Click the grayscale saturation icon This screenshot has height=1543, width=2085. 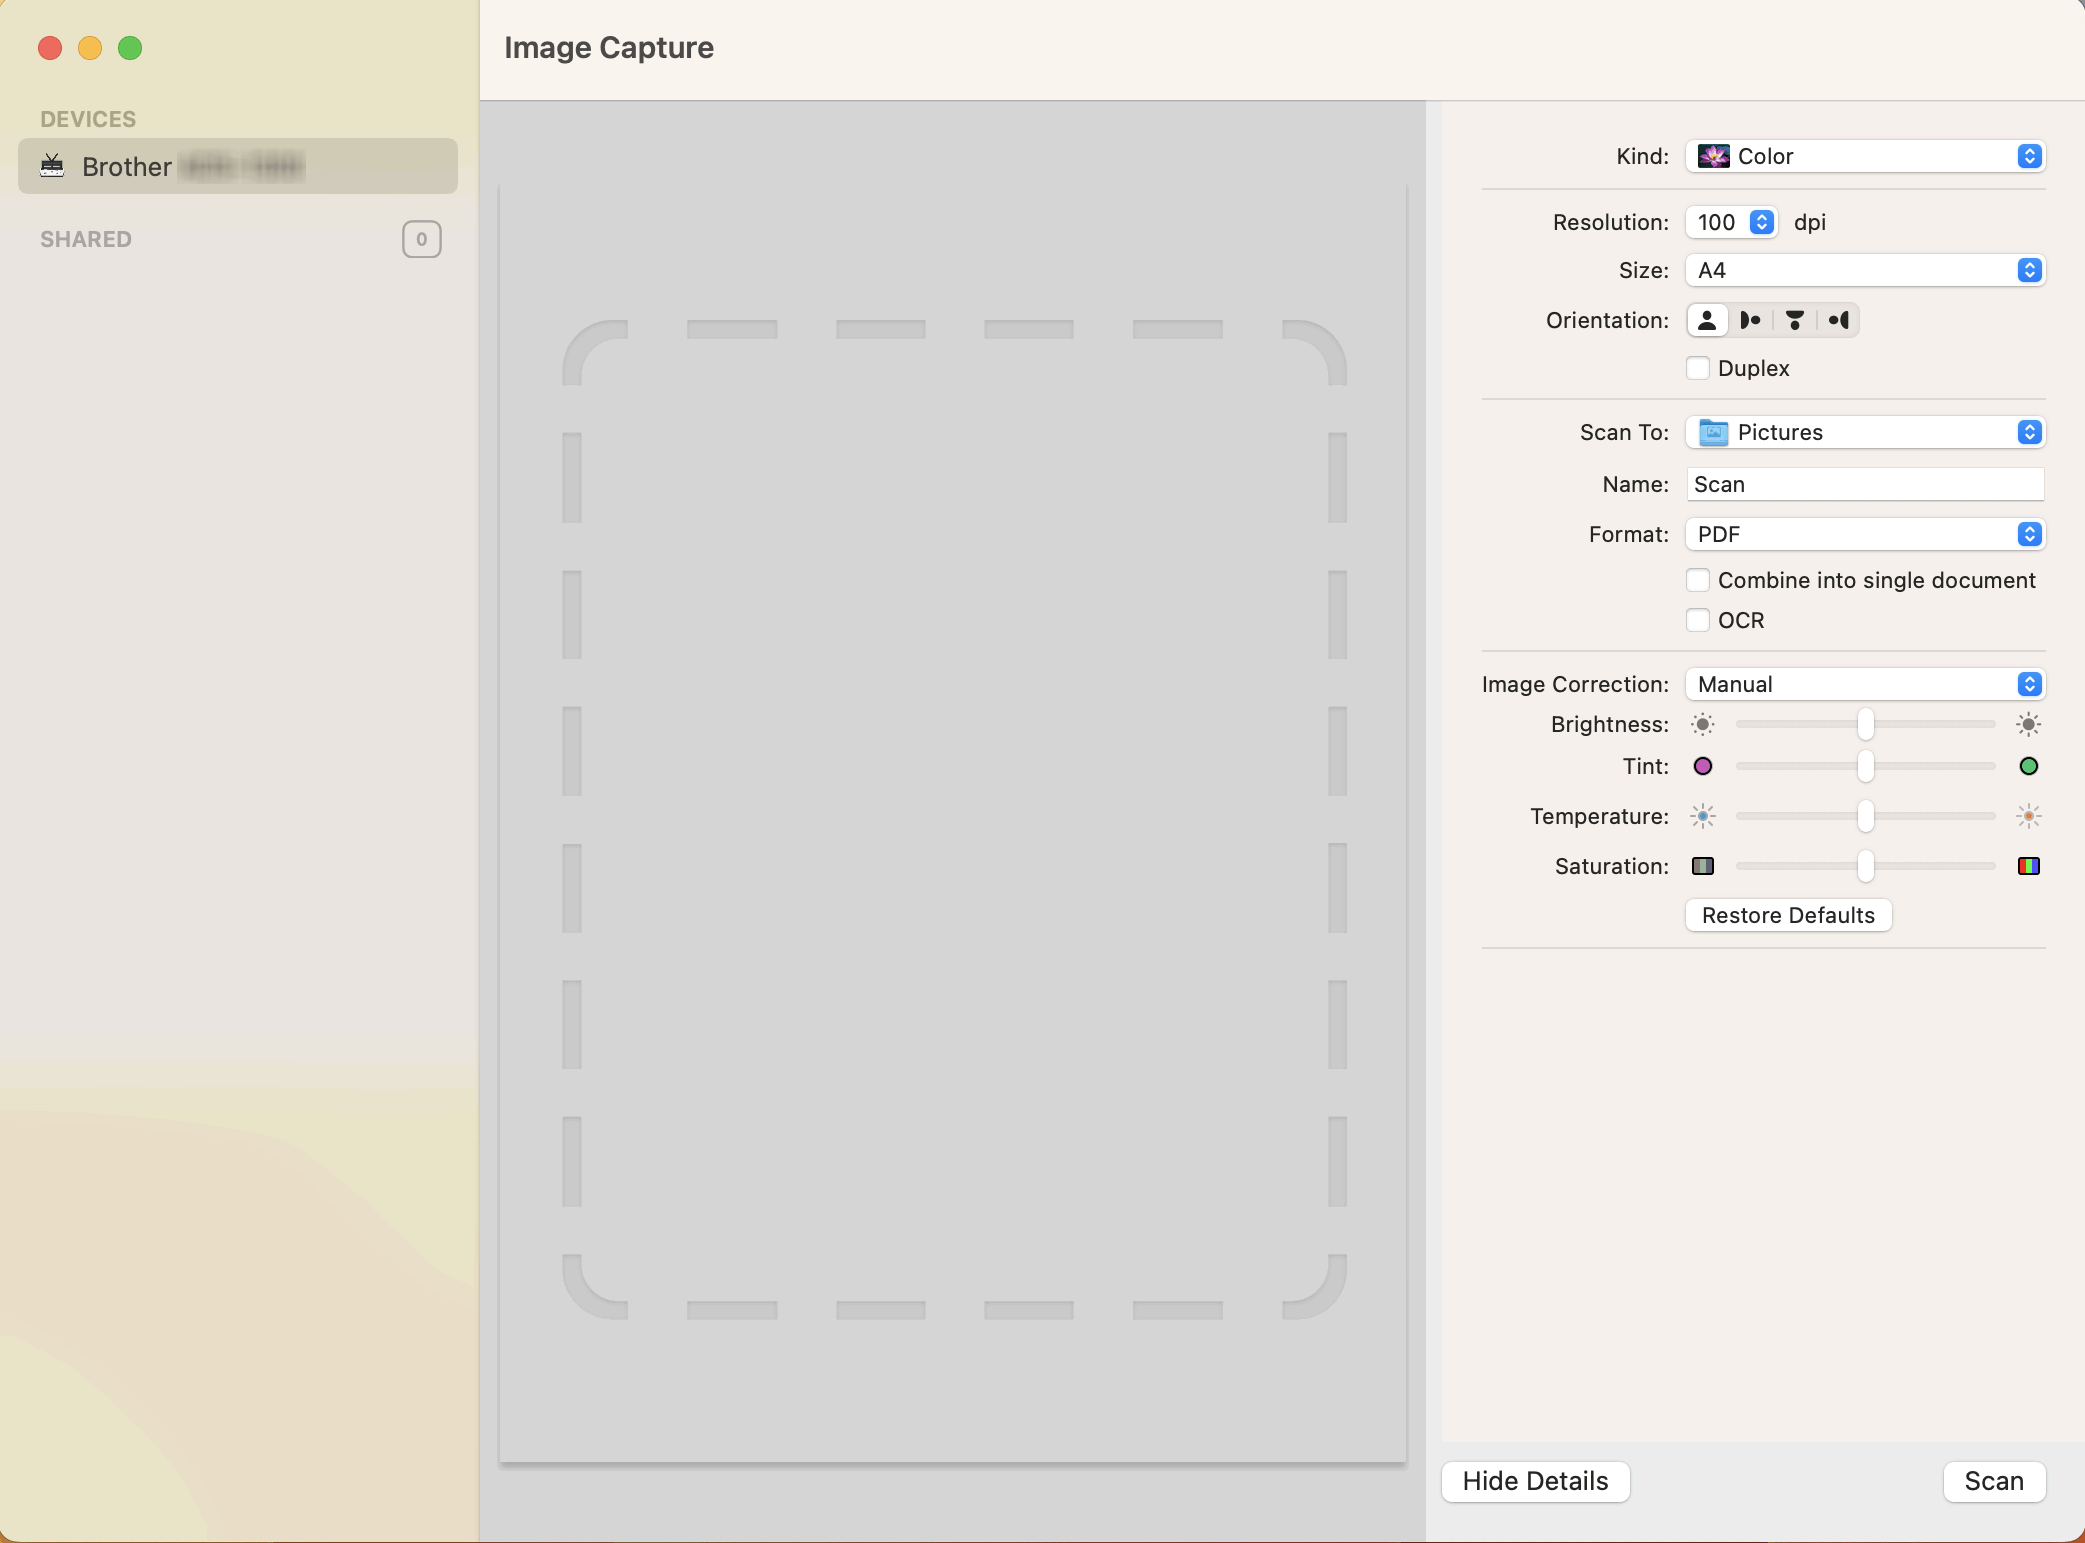(1703, 866)
